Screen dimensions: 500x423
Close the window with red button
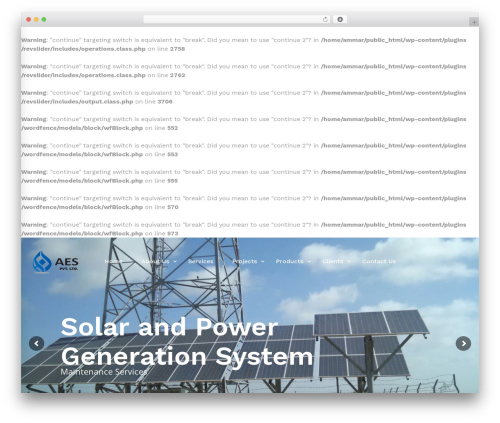[x=29, y=20]
